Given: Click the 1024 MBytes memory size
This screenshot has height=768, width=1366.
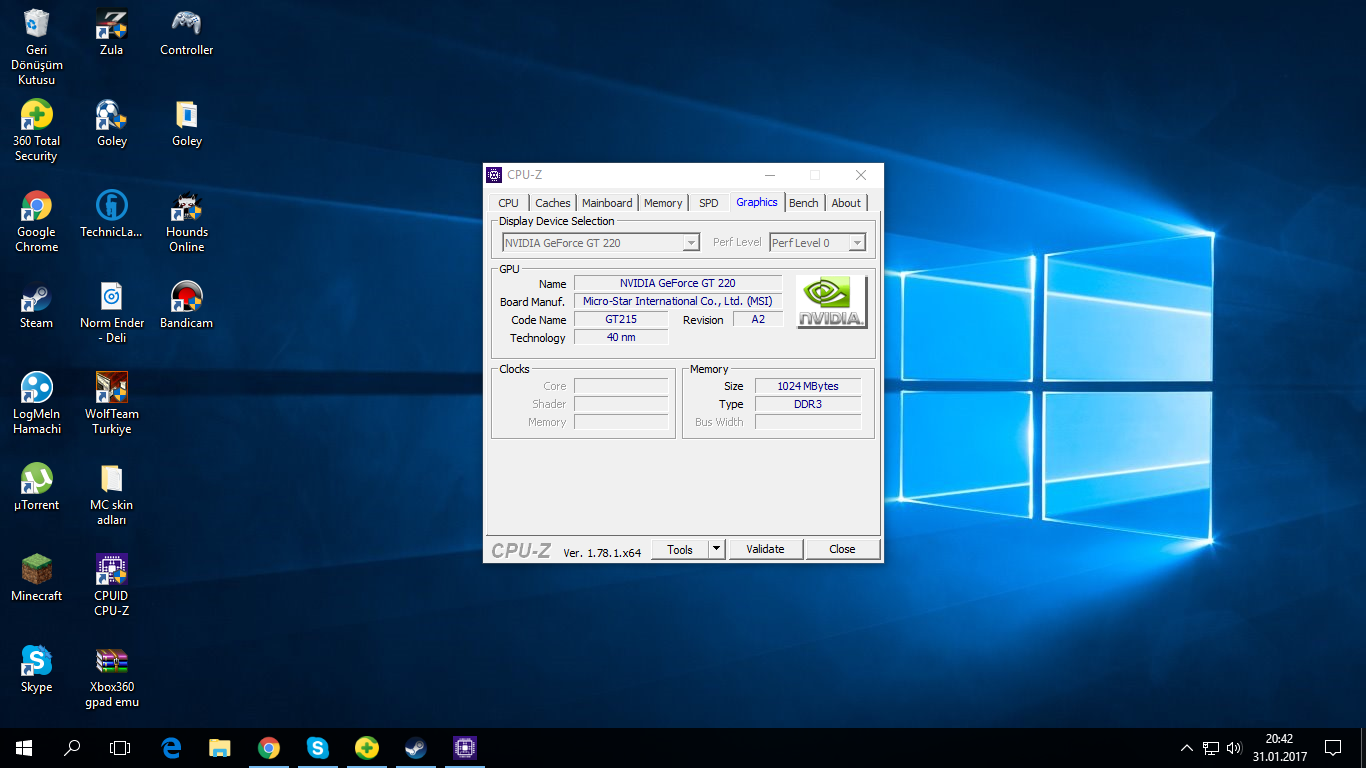Looking at the screenshot, I should (808, 386).
